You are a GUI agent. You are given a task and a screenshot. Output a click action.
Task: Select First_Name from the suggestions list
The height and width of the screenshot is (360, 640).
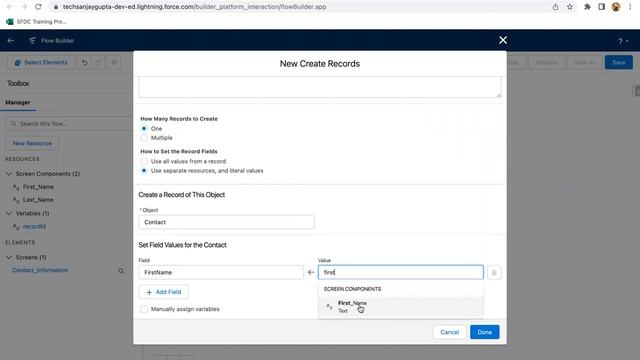[401, 307]
